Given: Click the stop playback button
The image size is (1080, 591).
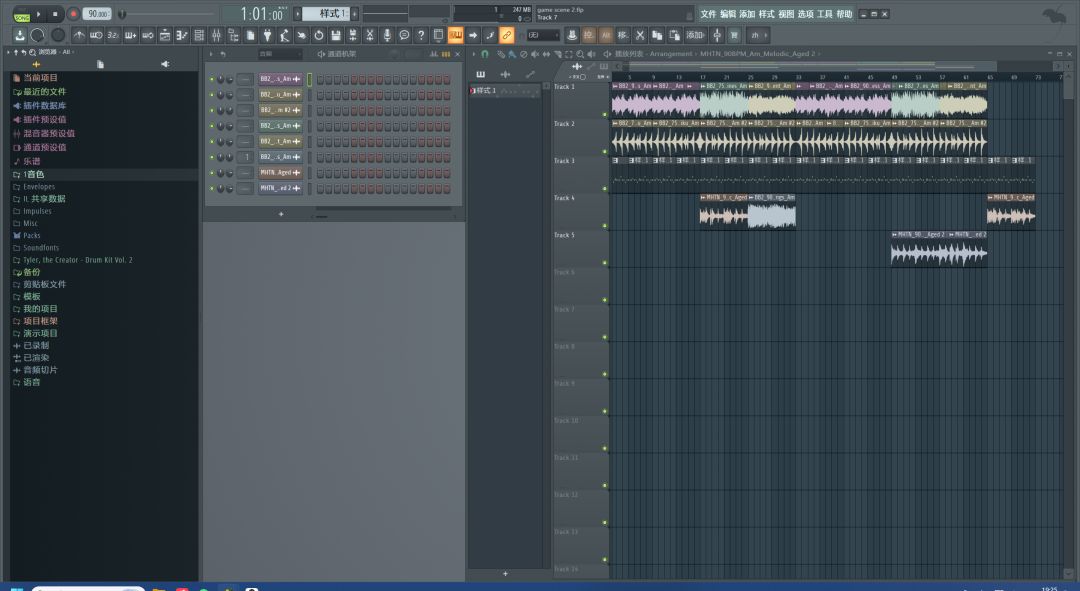Looking at the screenshot, I should click(56, 14).
